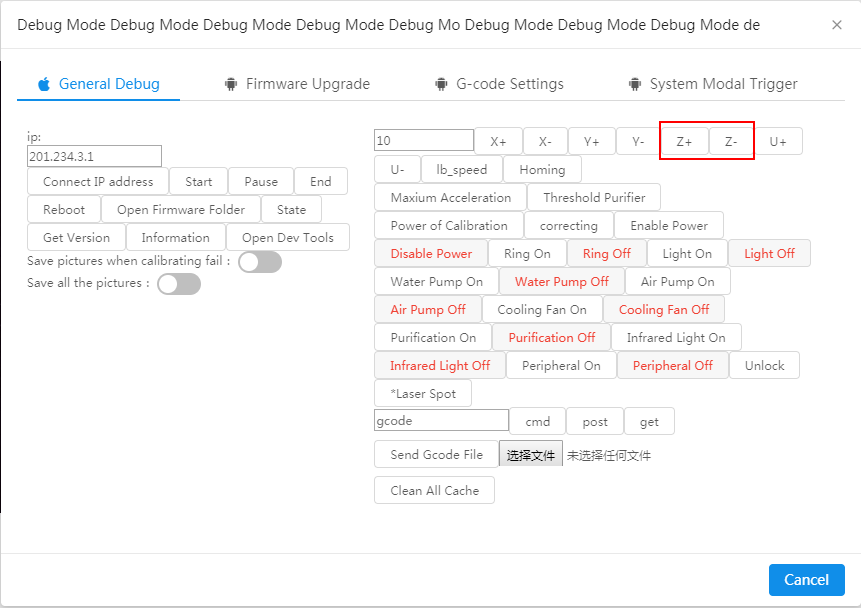The image size is (861, 608).
Task: Click Connect IP address
Action: pos(97,181)
